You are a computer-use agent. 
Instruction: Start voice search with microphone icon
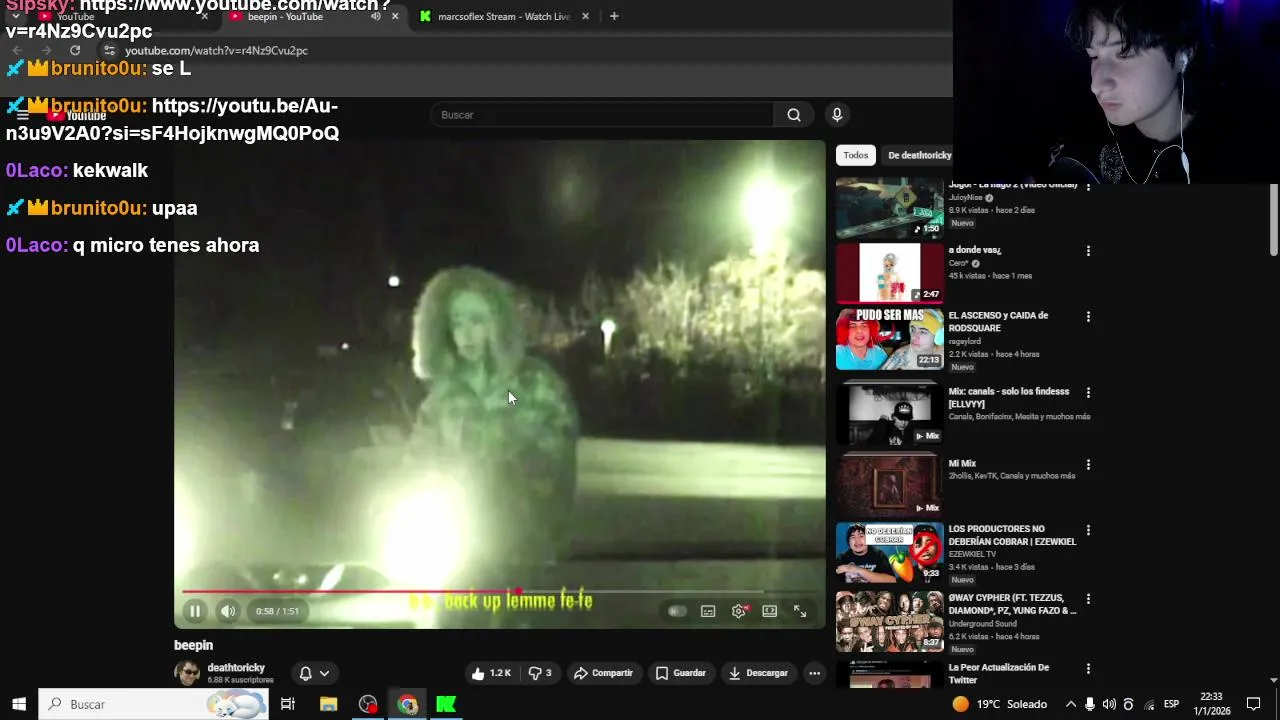tap(837, 115)
